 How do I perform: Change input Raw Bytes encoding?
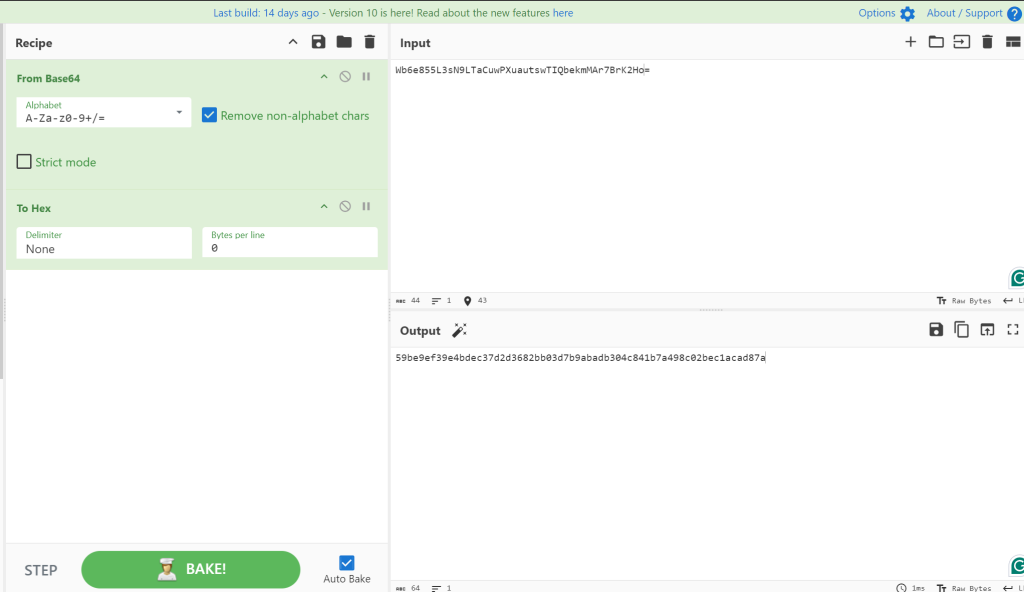[964, 301]
